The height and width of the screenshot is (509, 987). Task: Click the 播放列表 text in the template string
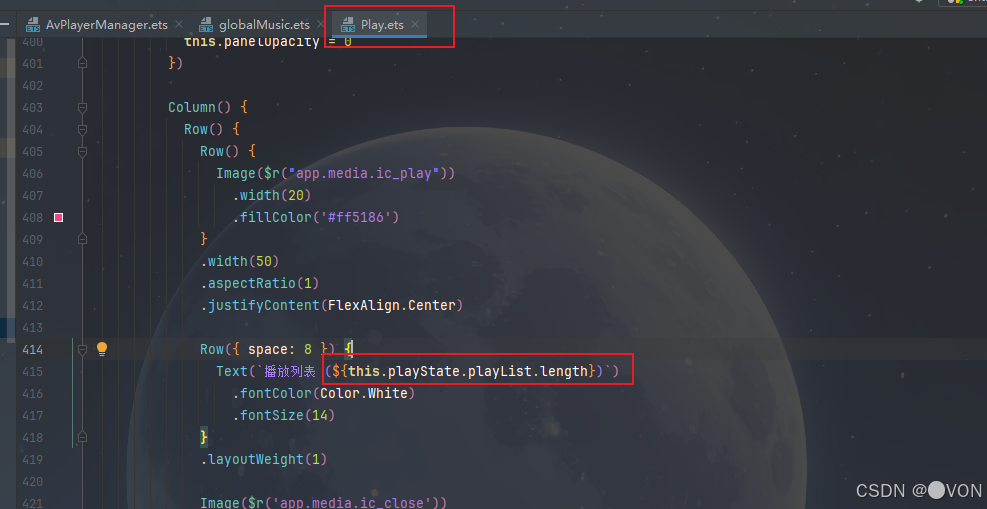pyautogui.click(x=290, y=371)
